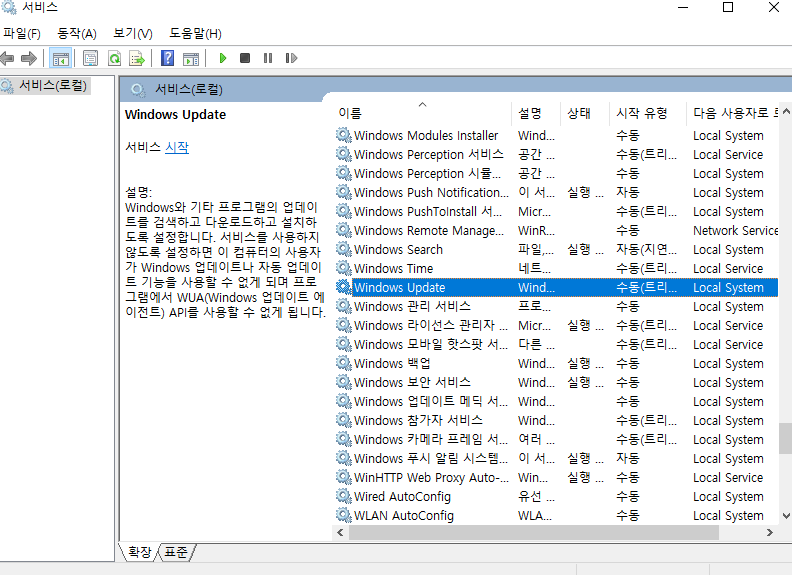Click the green Start Service play icon
The width and height of the screenshot is (792, 575).
[223, 59]
